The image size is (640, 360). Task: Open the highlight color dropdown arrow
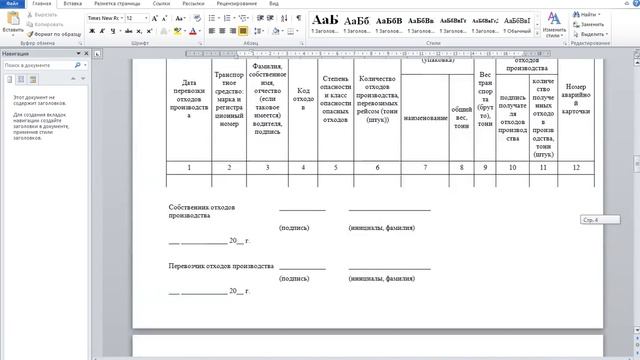[185, 31]
